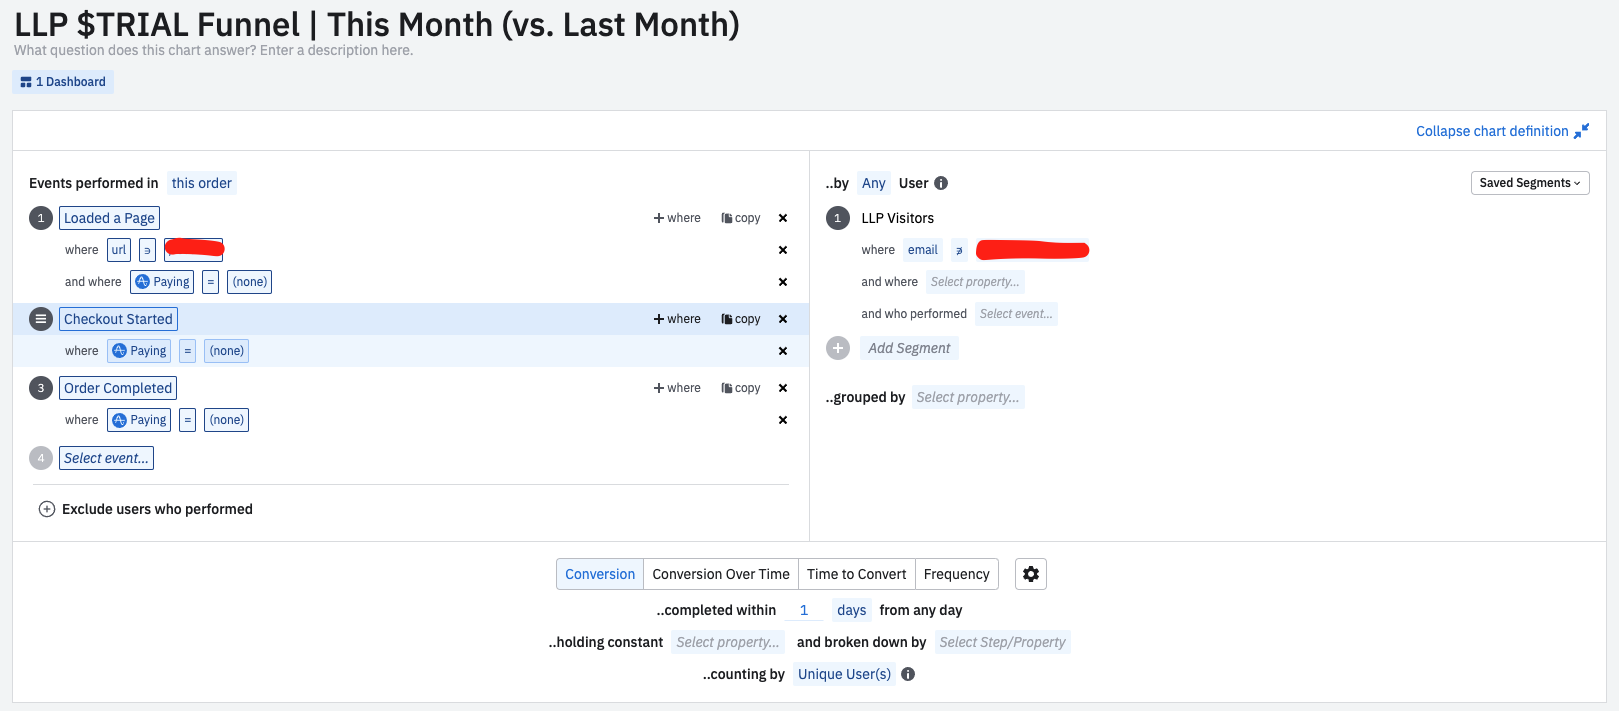Open the Frequency tab
Image resolution: width=1619 pixels, height=711 pixels.
(956, 574)
